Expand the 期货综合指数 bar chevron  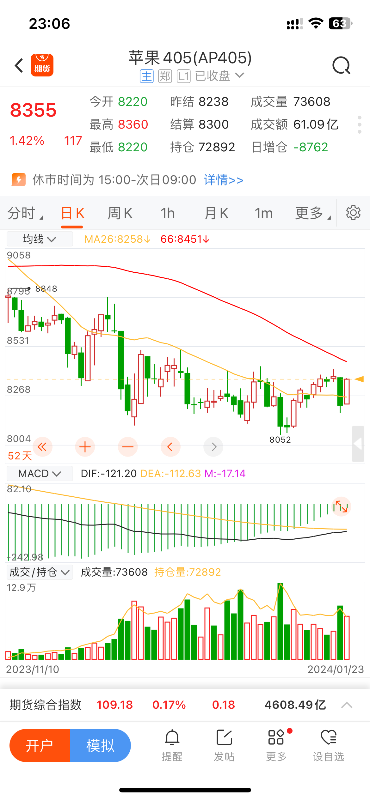coord(347,705)
